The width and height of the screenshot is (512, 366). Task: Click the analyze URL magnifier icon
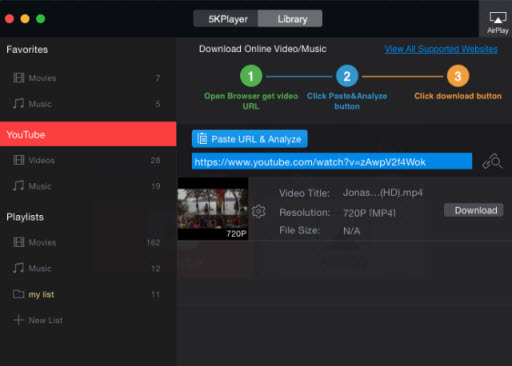coord(492,161)
